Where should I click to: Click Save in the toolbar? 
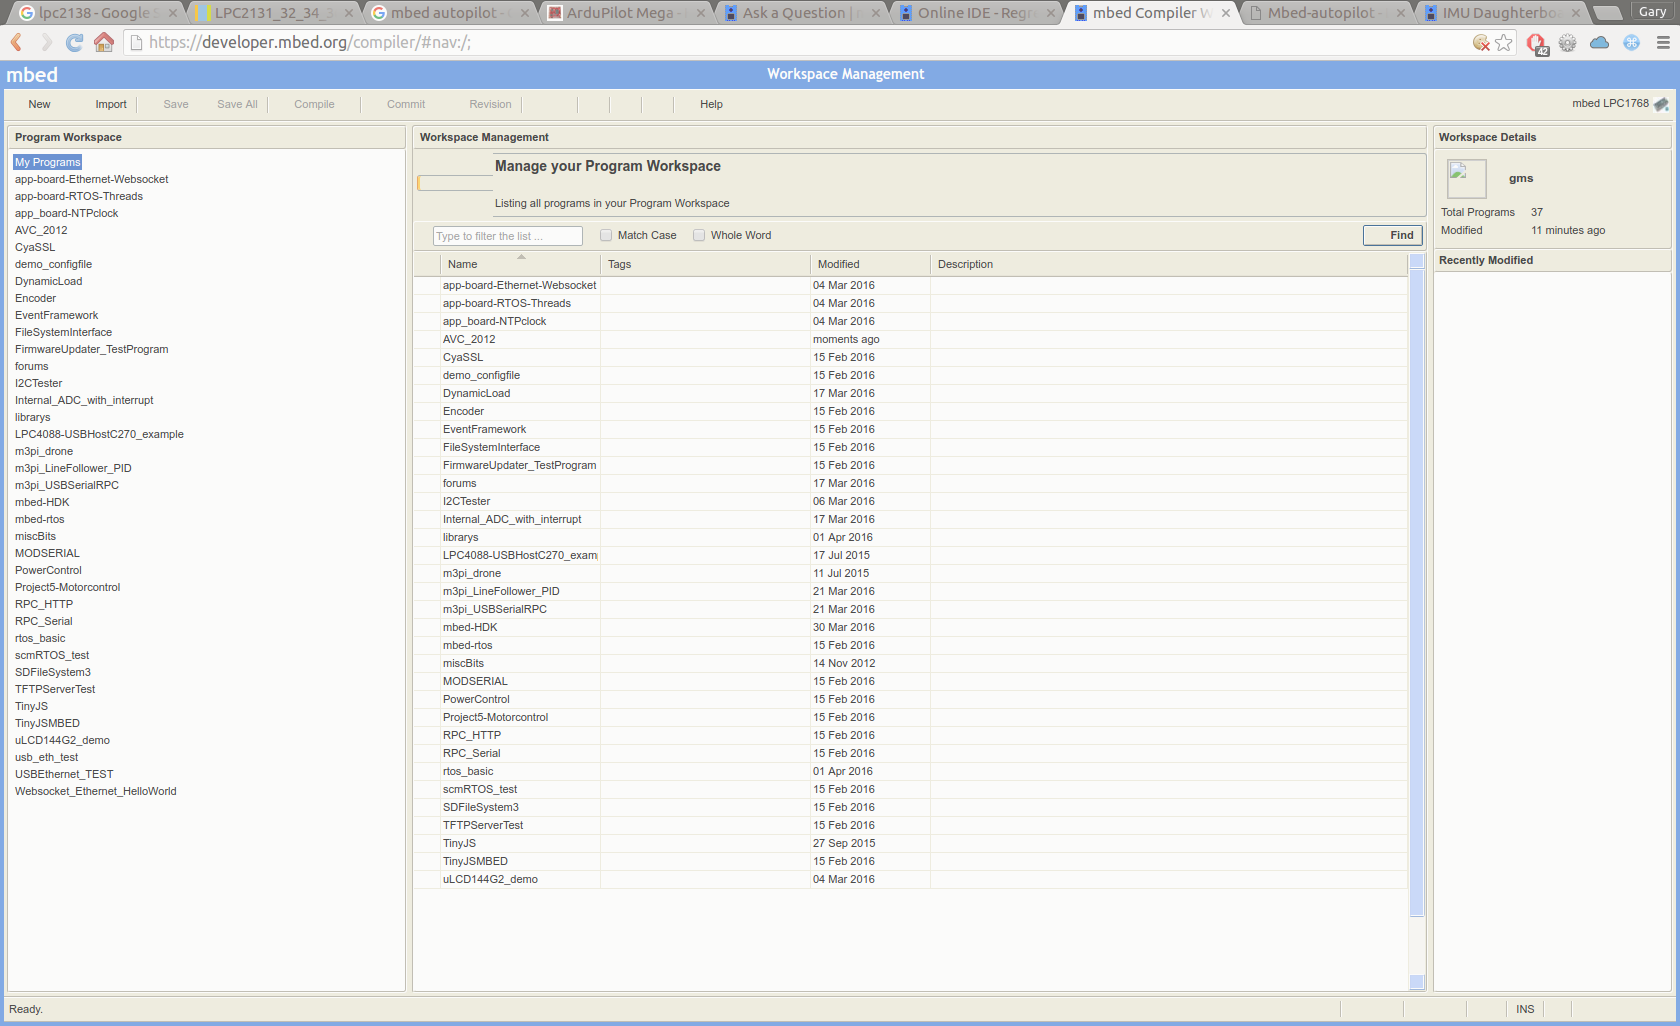(176, 104)
